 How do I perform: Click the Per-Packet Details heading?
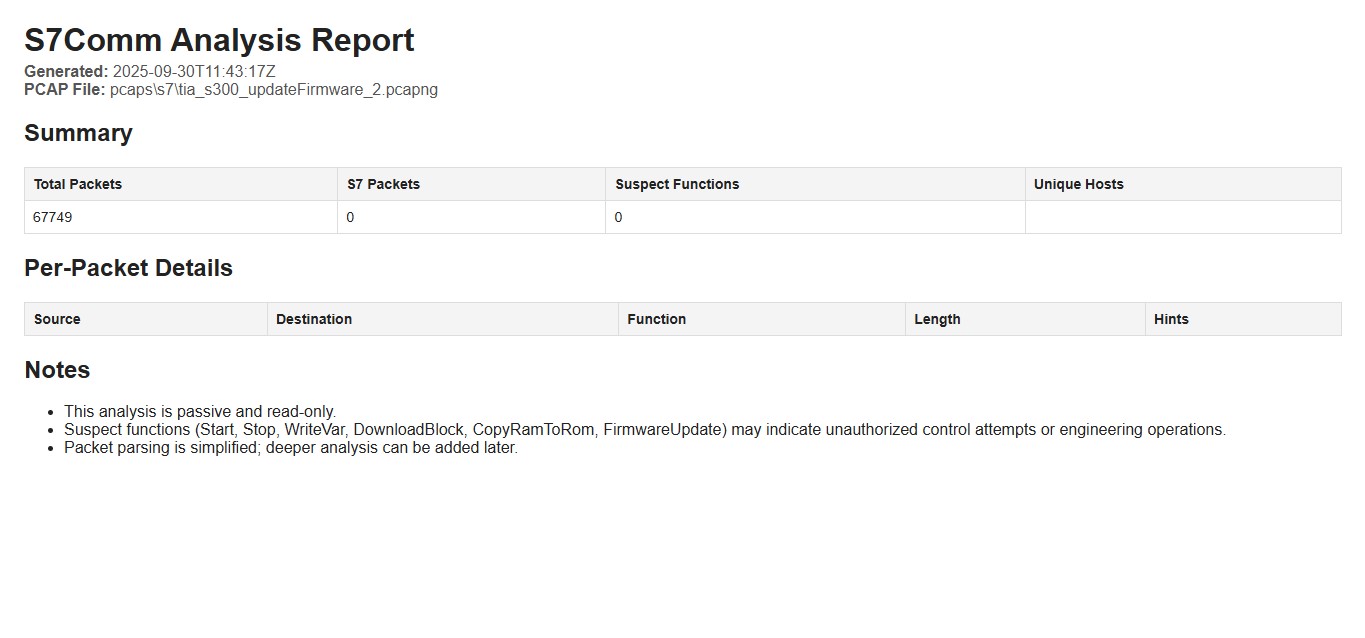128,268
